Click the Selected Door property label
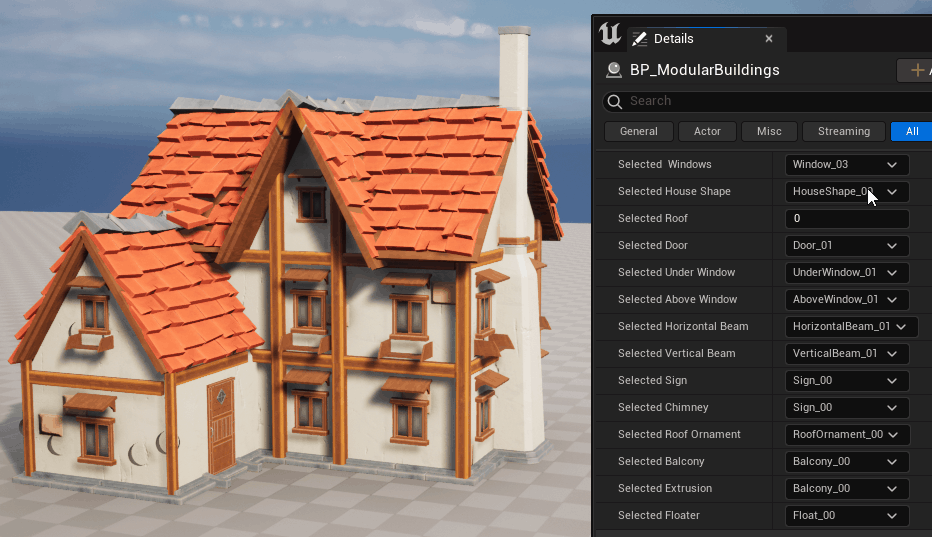The image size is (932, 537). pyautogui.click(x=653, y=245)
